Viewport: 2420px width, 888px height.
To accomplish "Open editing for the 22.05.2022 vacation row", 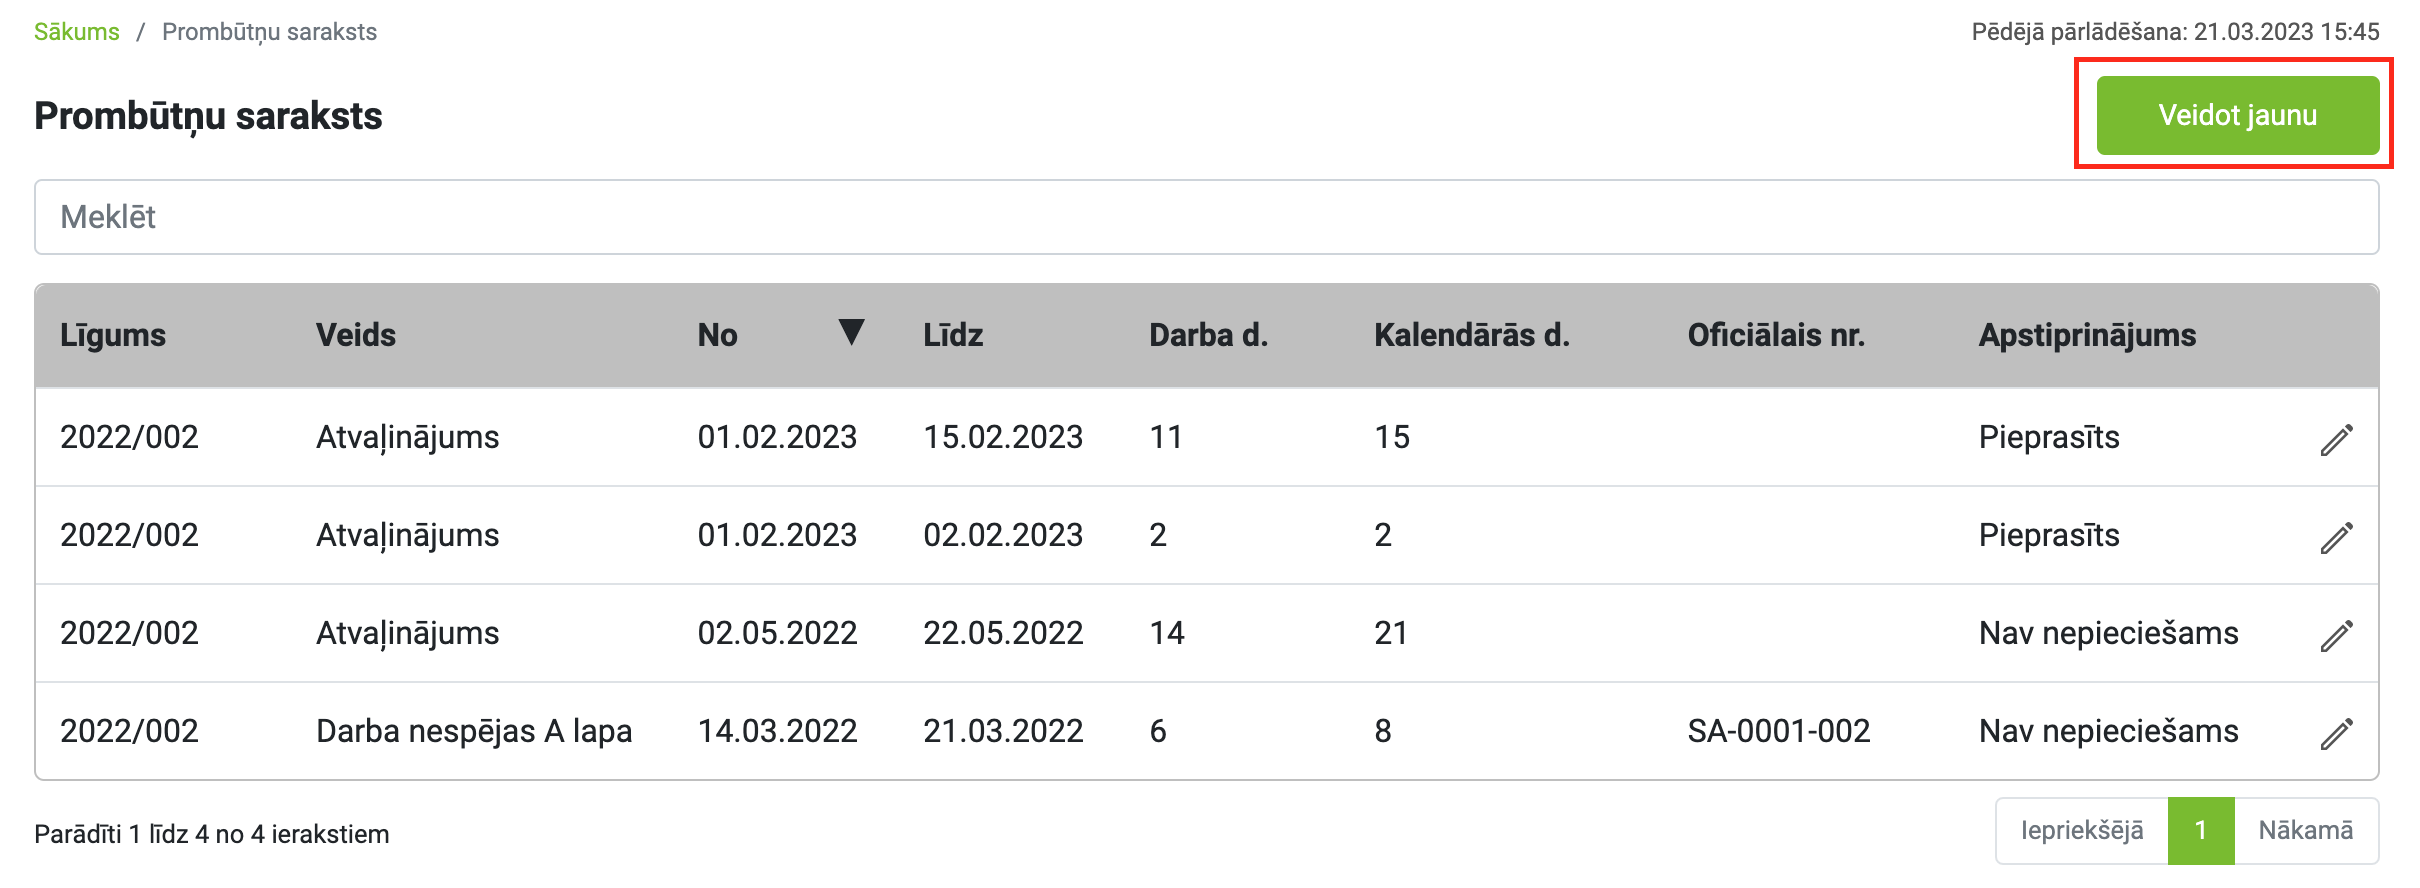I will click(2336, 635).
